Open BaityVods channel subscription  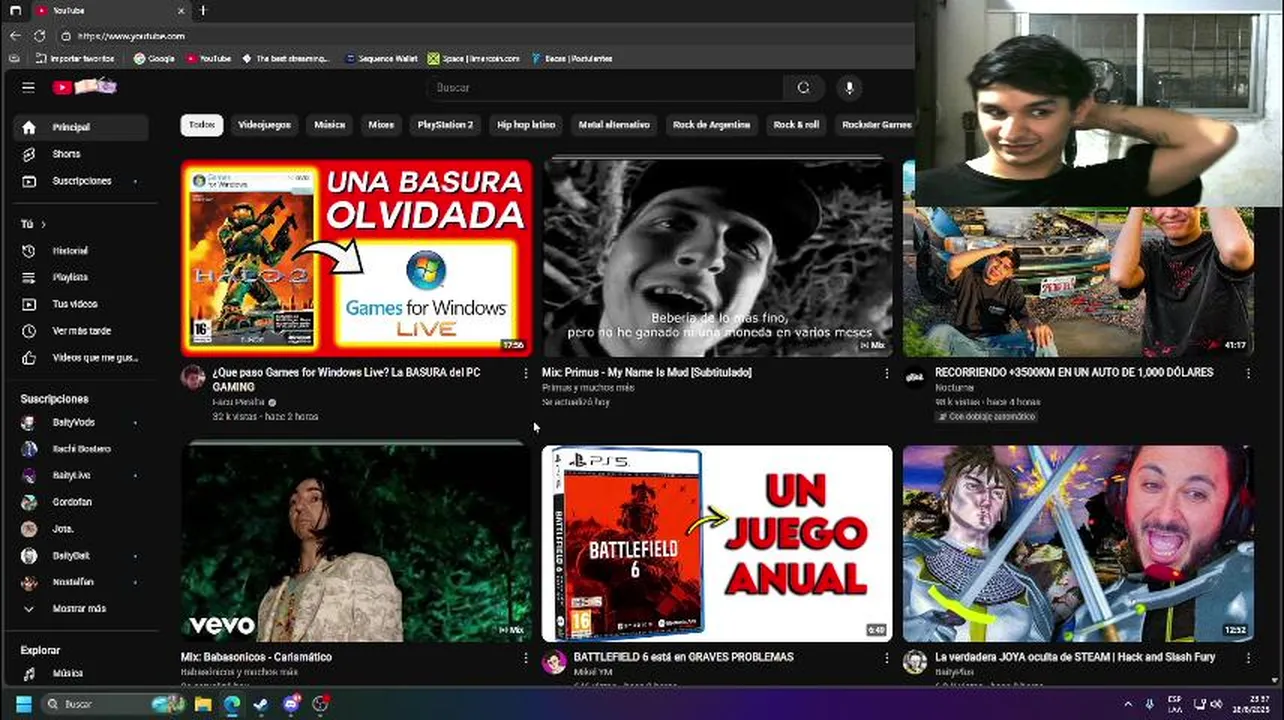(80, 422)
